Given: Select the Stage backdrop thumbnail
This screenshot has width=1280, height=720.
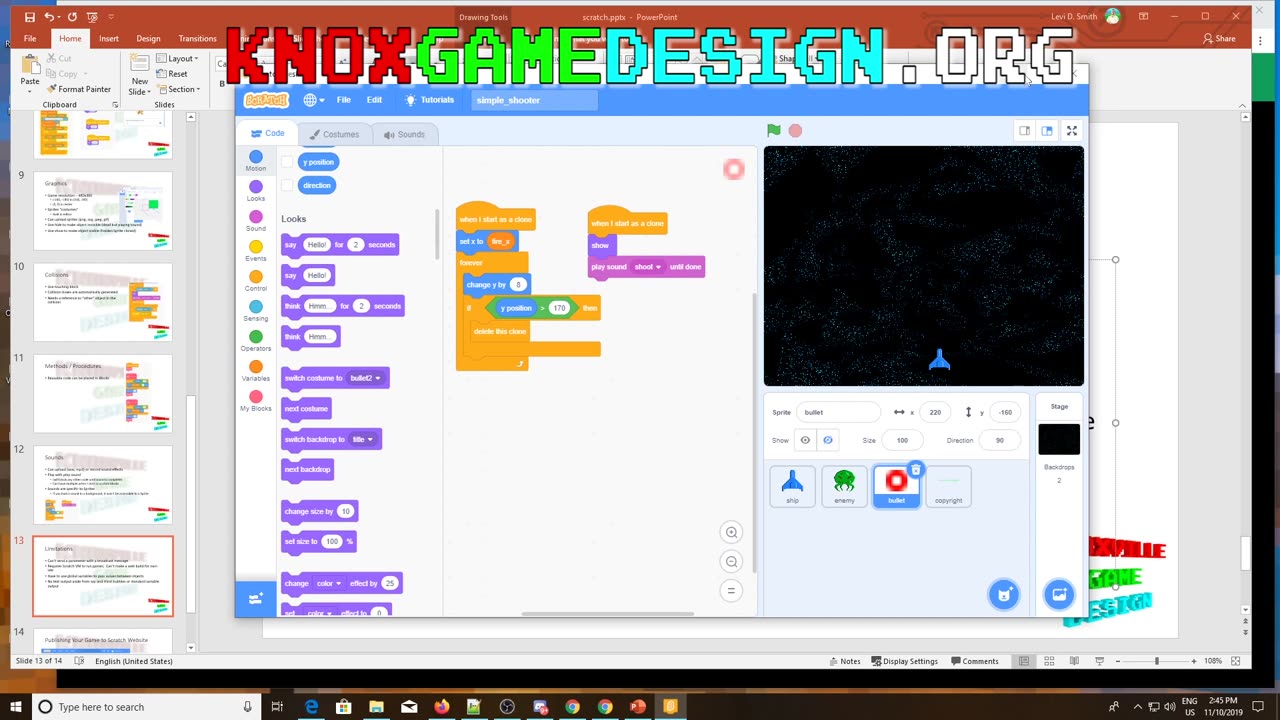Looking at the screenshot, I should coord(1059,439).
